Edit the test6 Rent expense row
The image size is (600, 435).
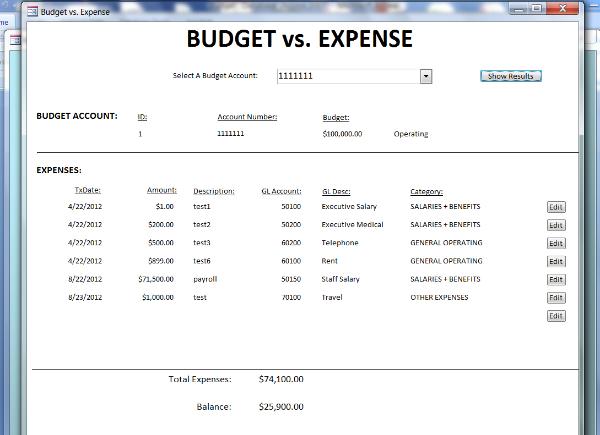556,261
